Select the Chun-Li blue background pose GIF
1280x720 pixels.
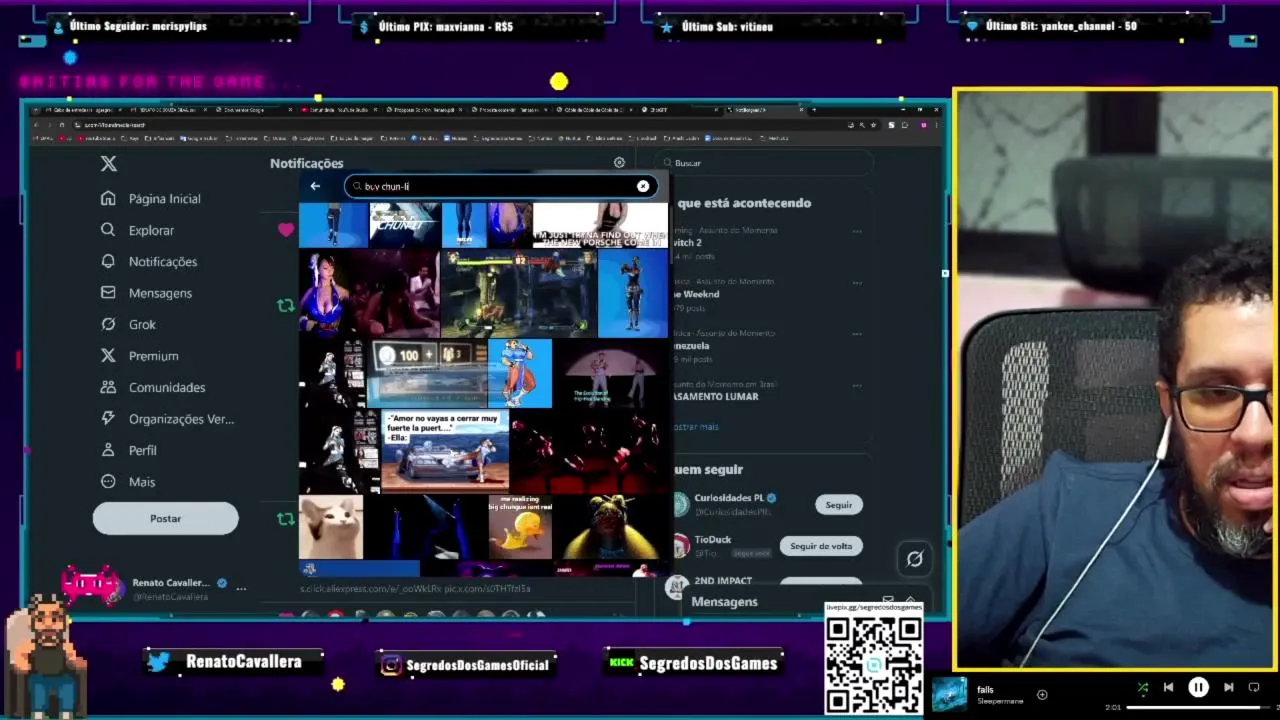point(520,374)
